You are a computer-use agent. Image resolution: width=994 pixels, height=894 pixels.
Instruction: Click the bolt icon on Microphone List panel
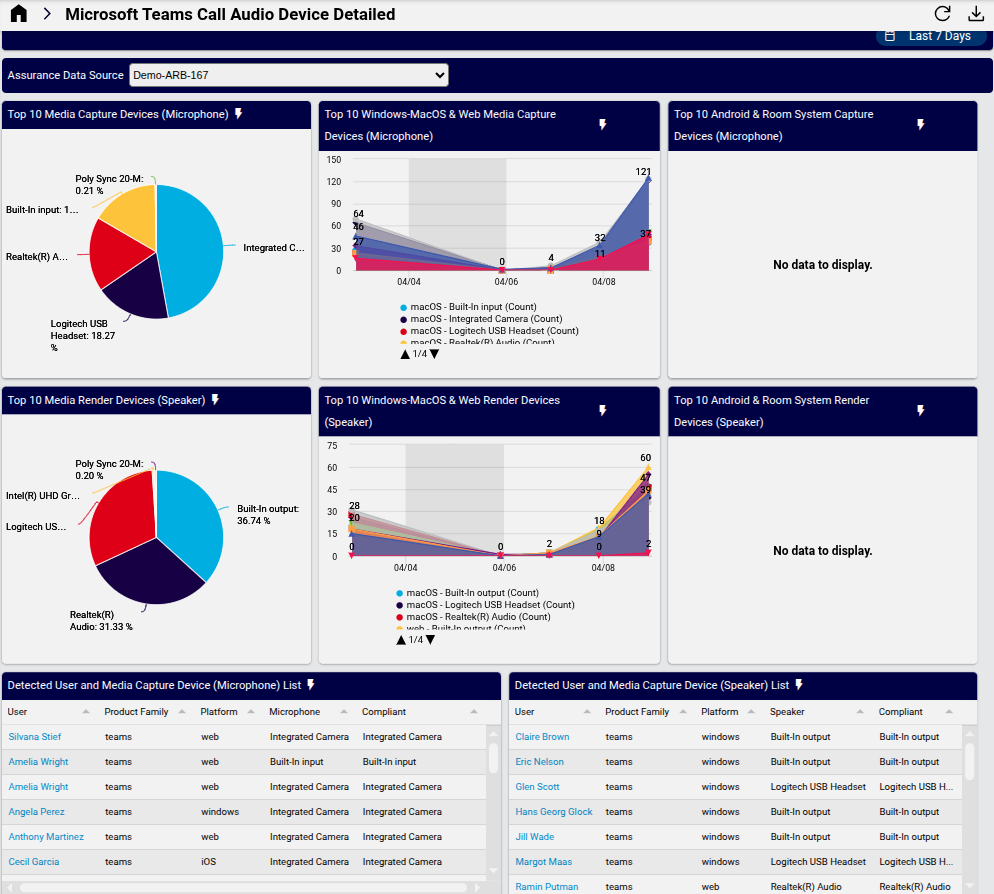[311, 684]
